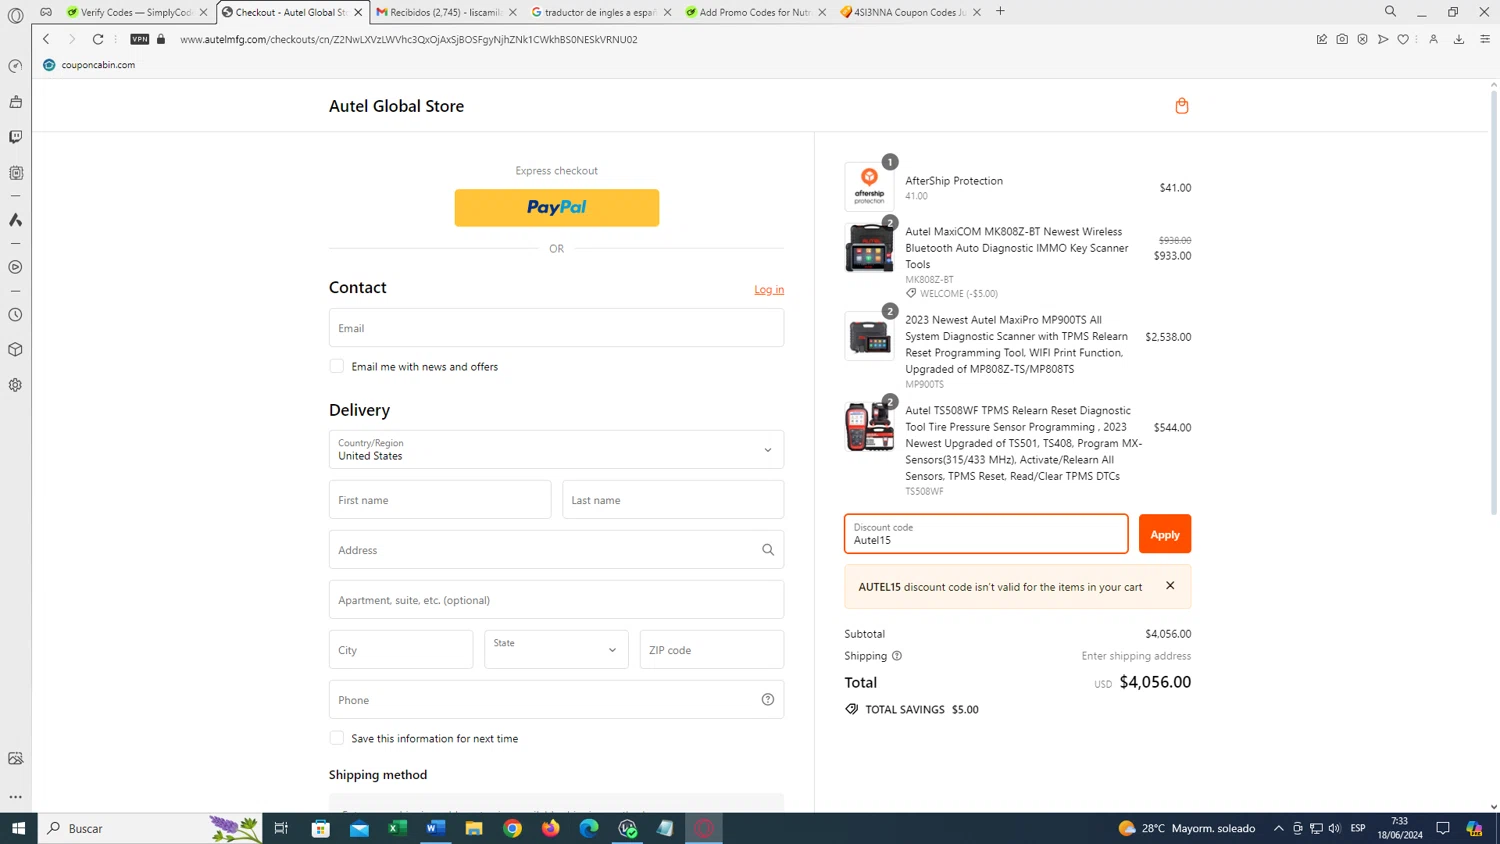Image resolution: width=1500 pixels, height=844 pixels.
Task: Click the site security padlock icon
Action: click(x=161, y=39)
